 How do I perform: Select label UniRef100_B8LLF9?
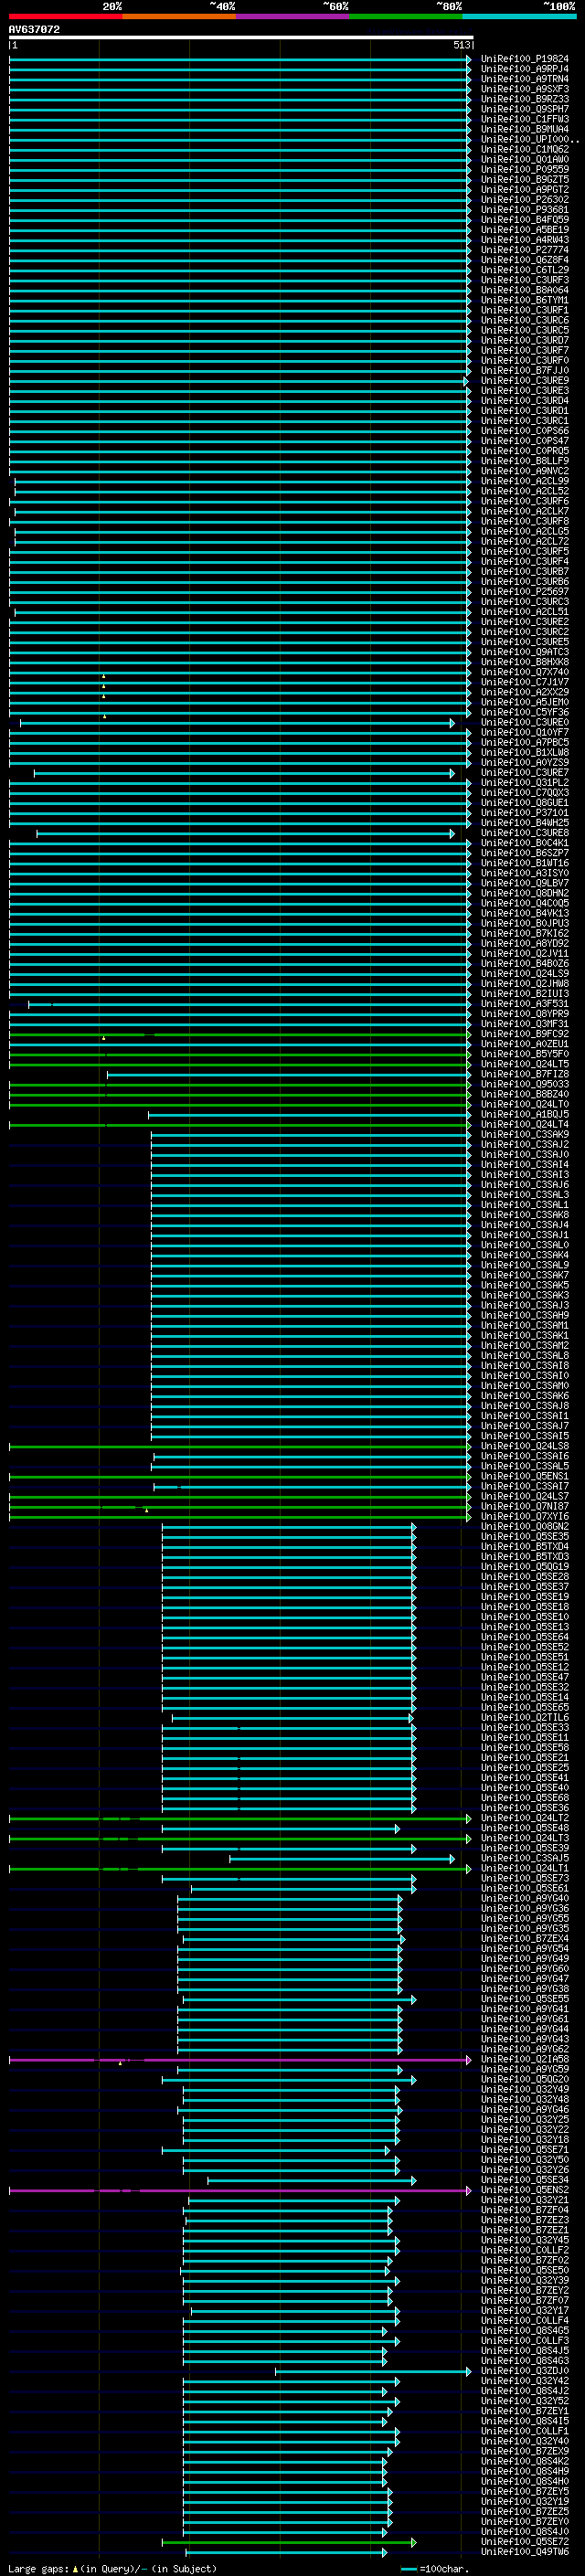[524, 461]
